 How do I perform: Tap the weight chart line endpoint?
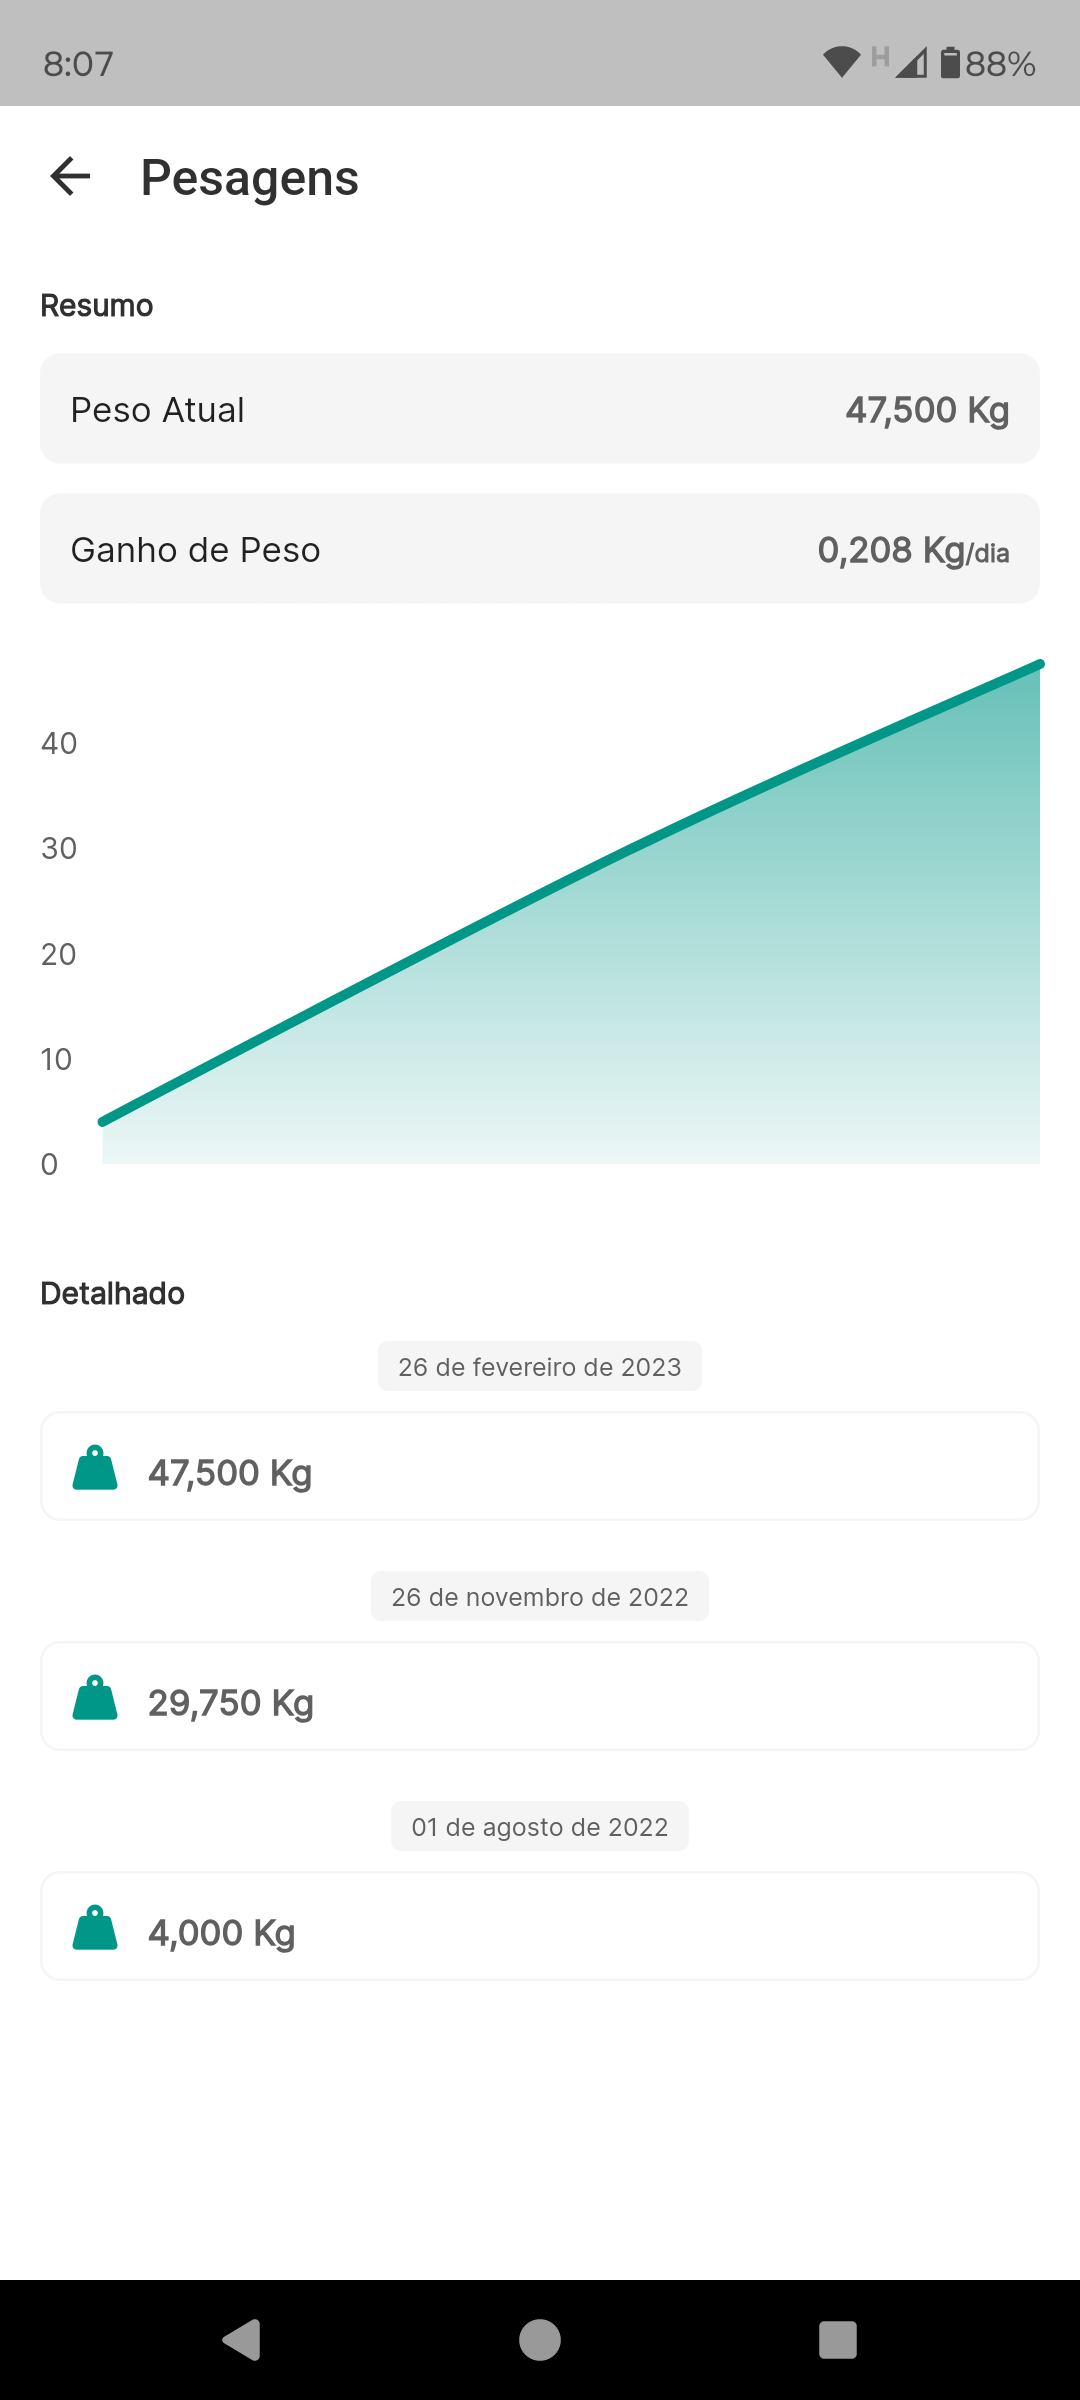pos(1039,665)
